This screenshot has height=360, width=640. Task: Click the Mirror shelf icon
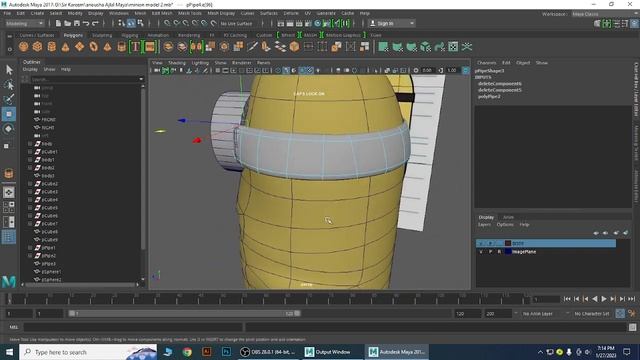point(196,47)
